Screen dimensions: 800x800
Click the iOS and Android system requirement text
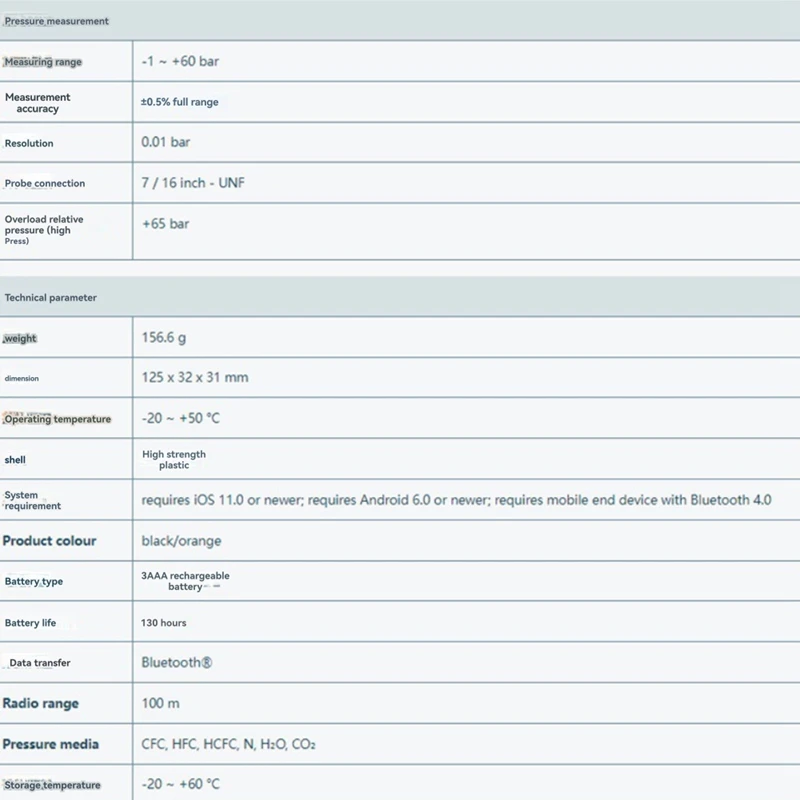coord(456,500)
